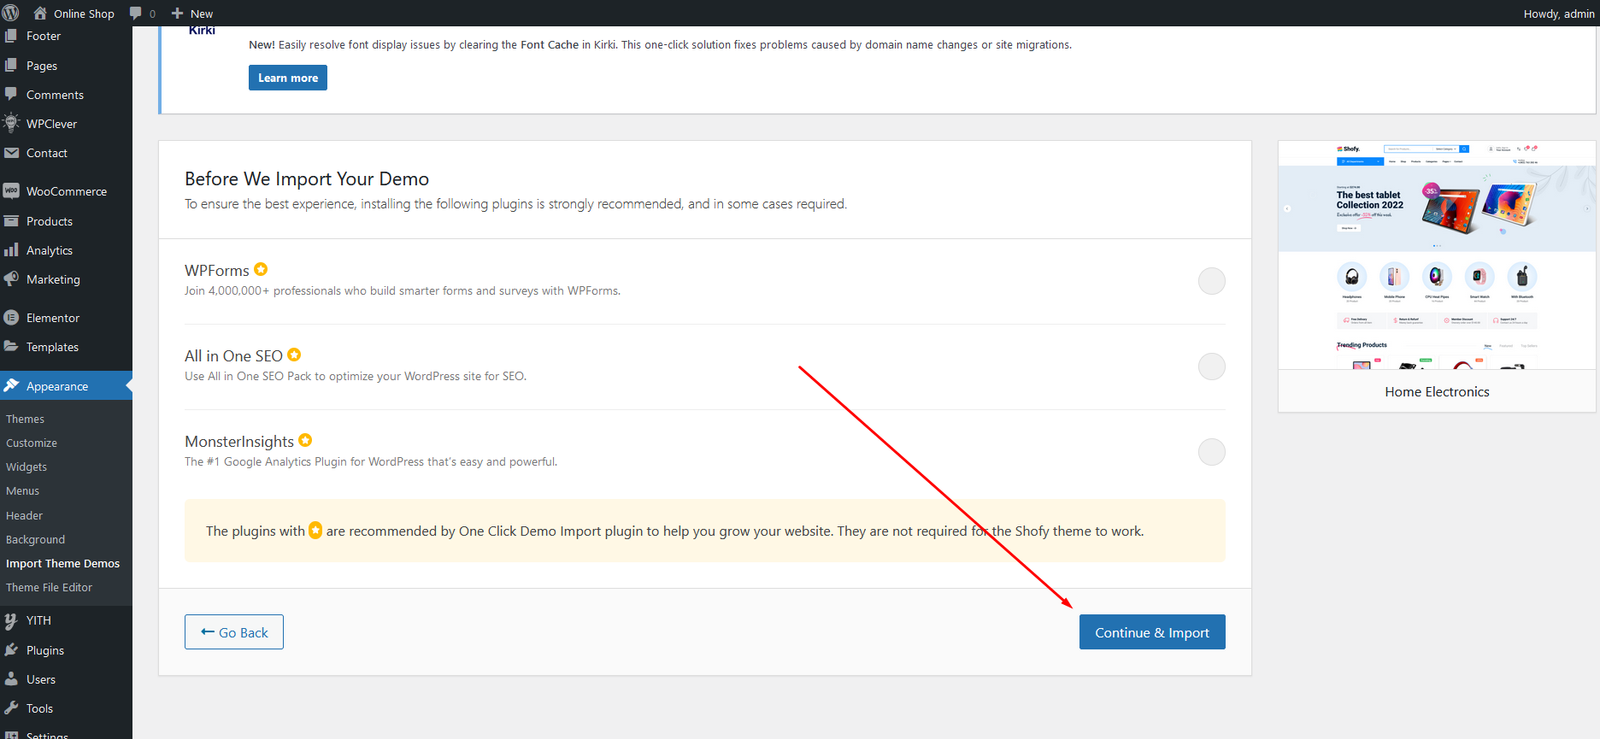Click the WooCommerce sidebar icon
The height and width of the screenshot is (739, 1600).
11,191
